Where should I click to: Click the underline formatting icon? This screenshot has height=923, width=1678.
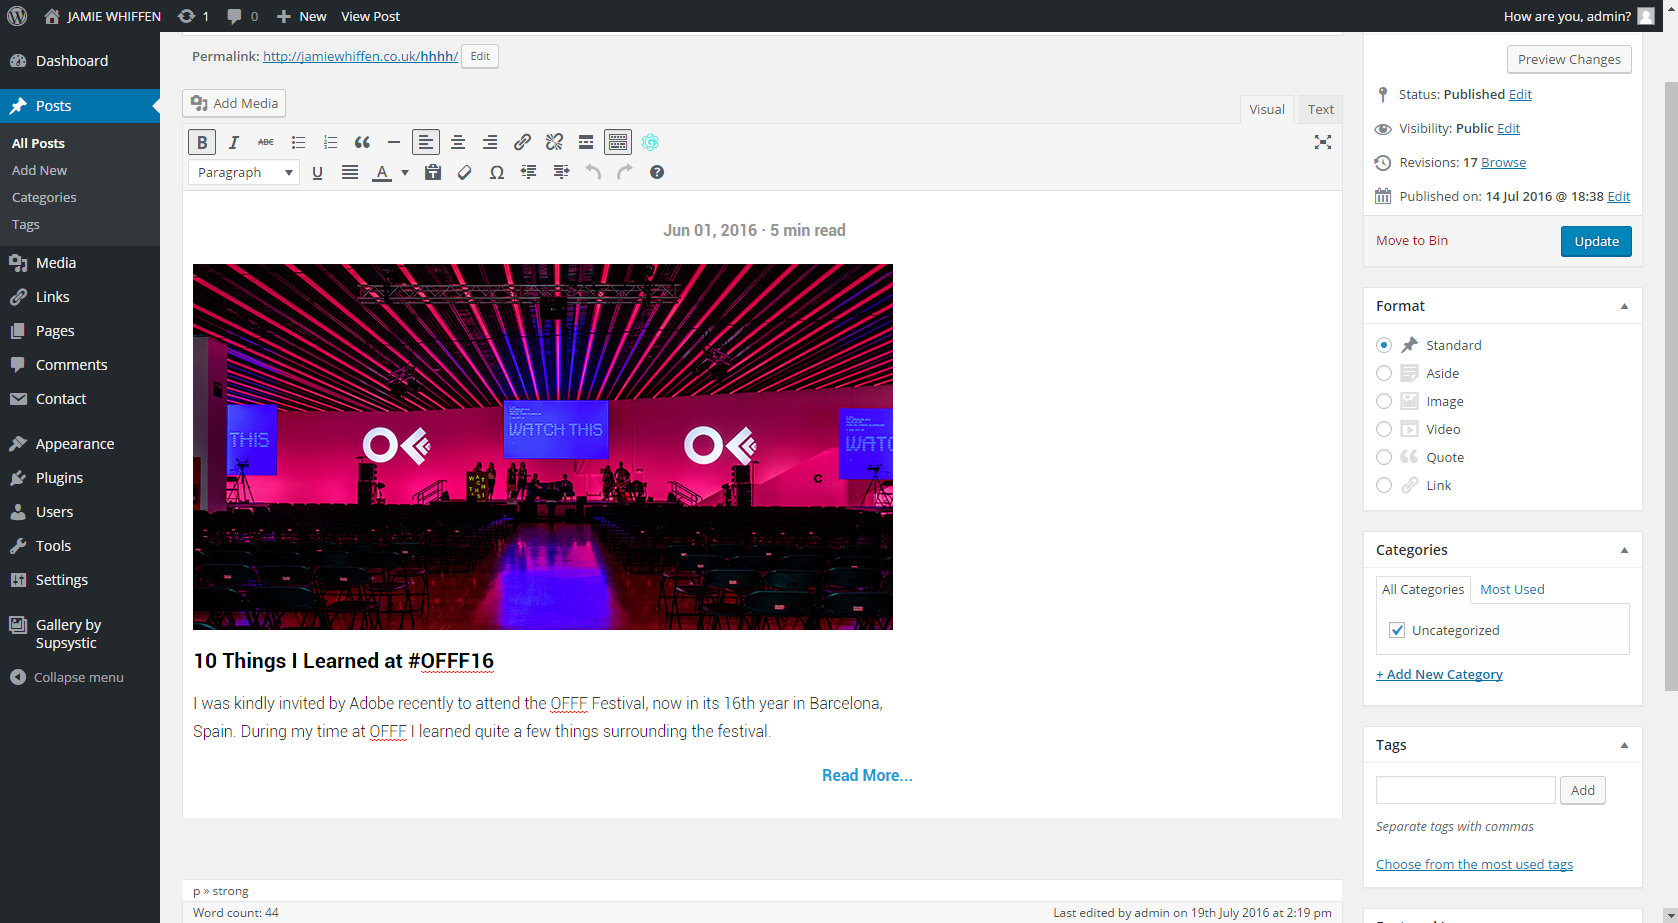click(x=318, y=172)
